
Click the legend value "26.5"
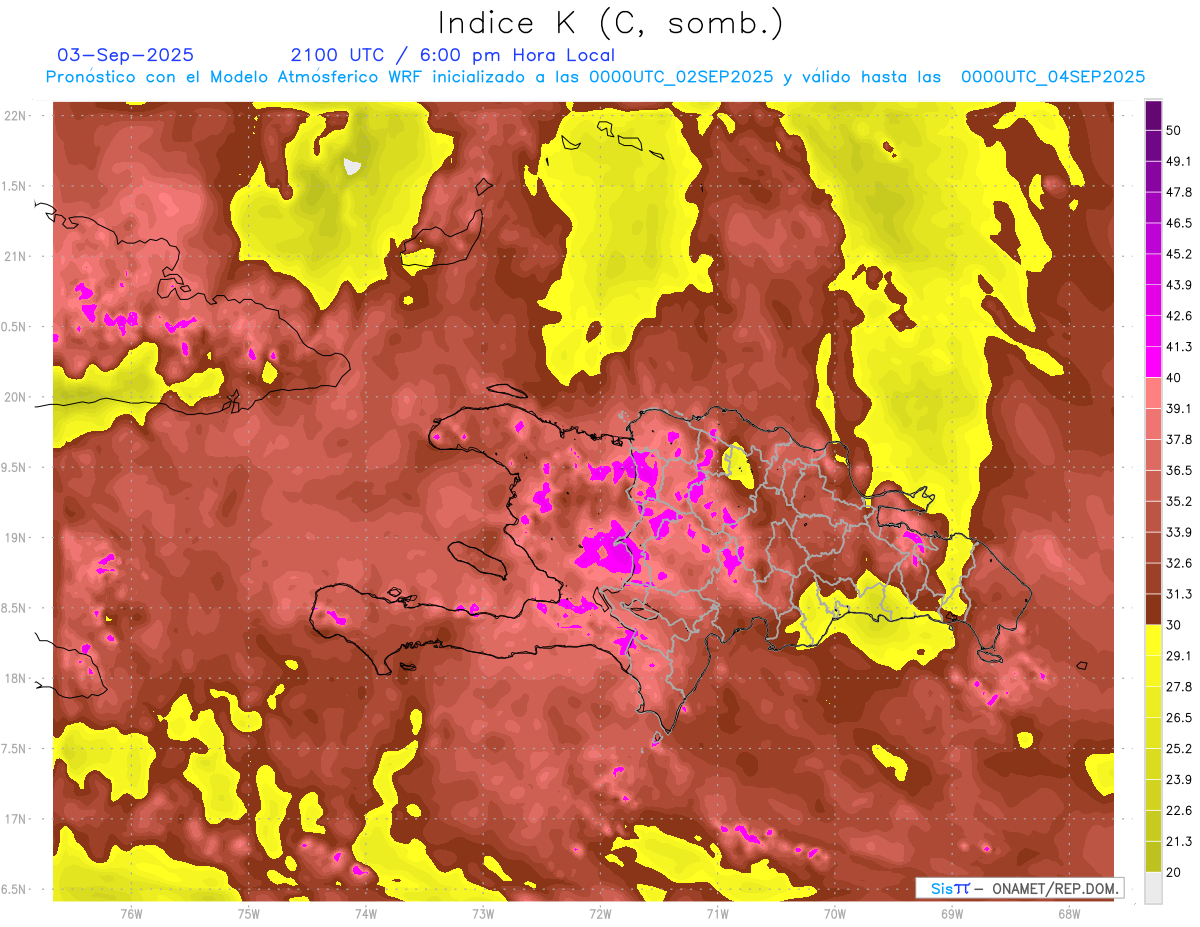(1177, 718)
